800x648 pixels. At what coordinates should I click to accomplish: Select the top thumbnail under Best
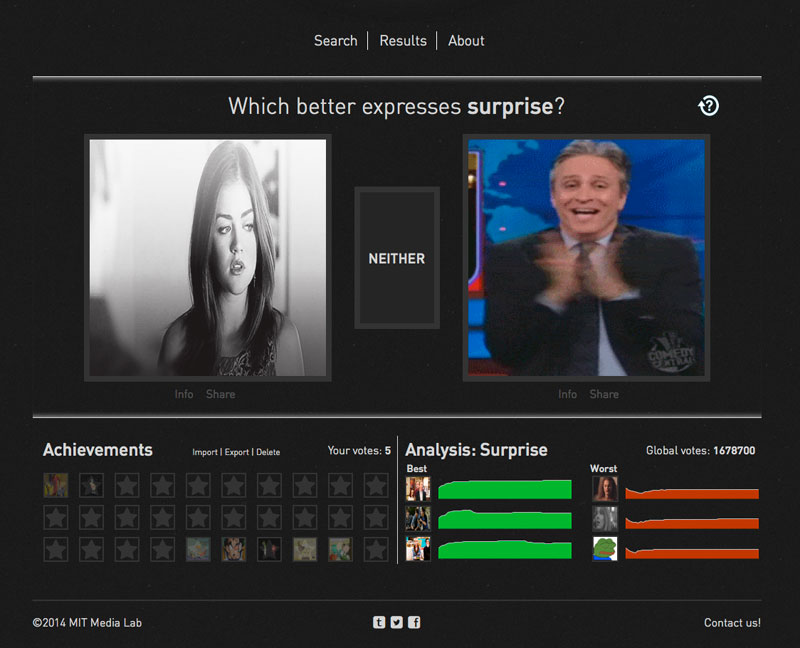[418, 488]
